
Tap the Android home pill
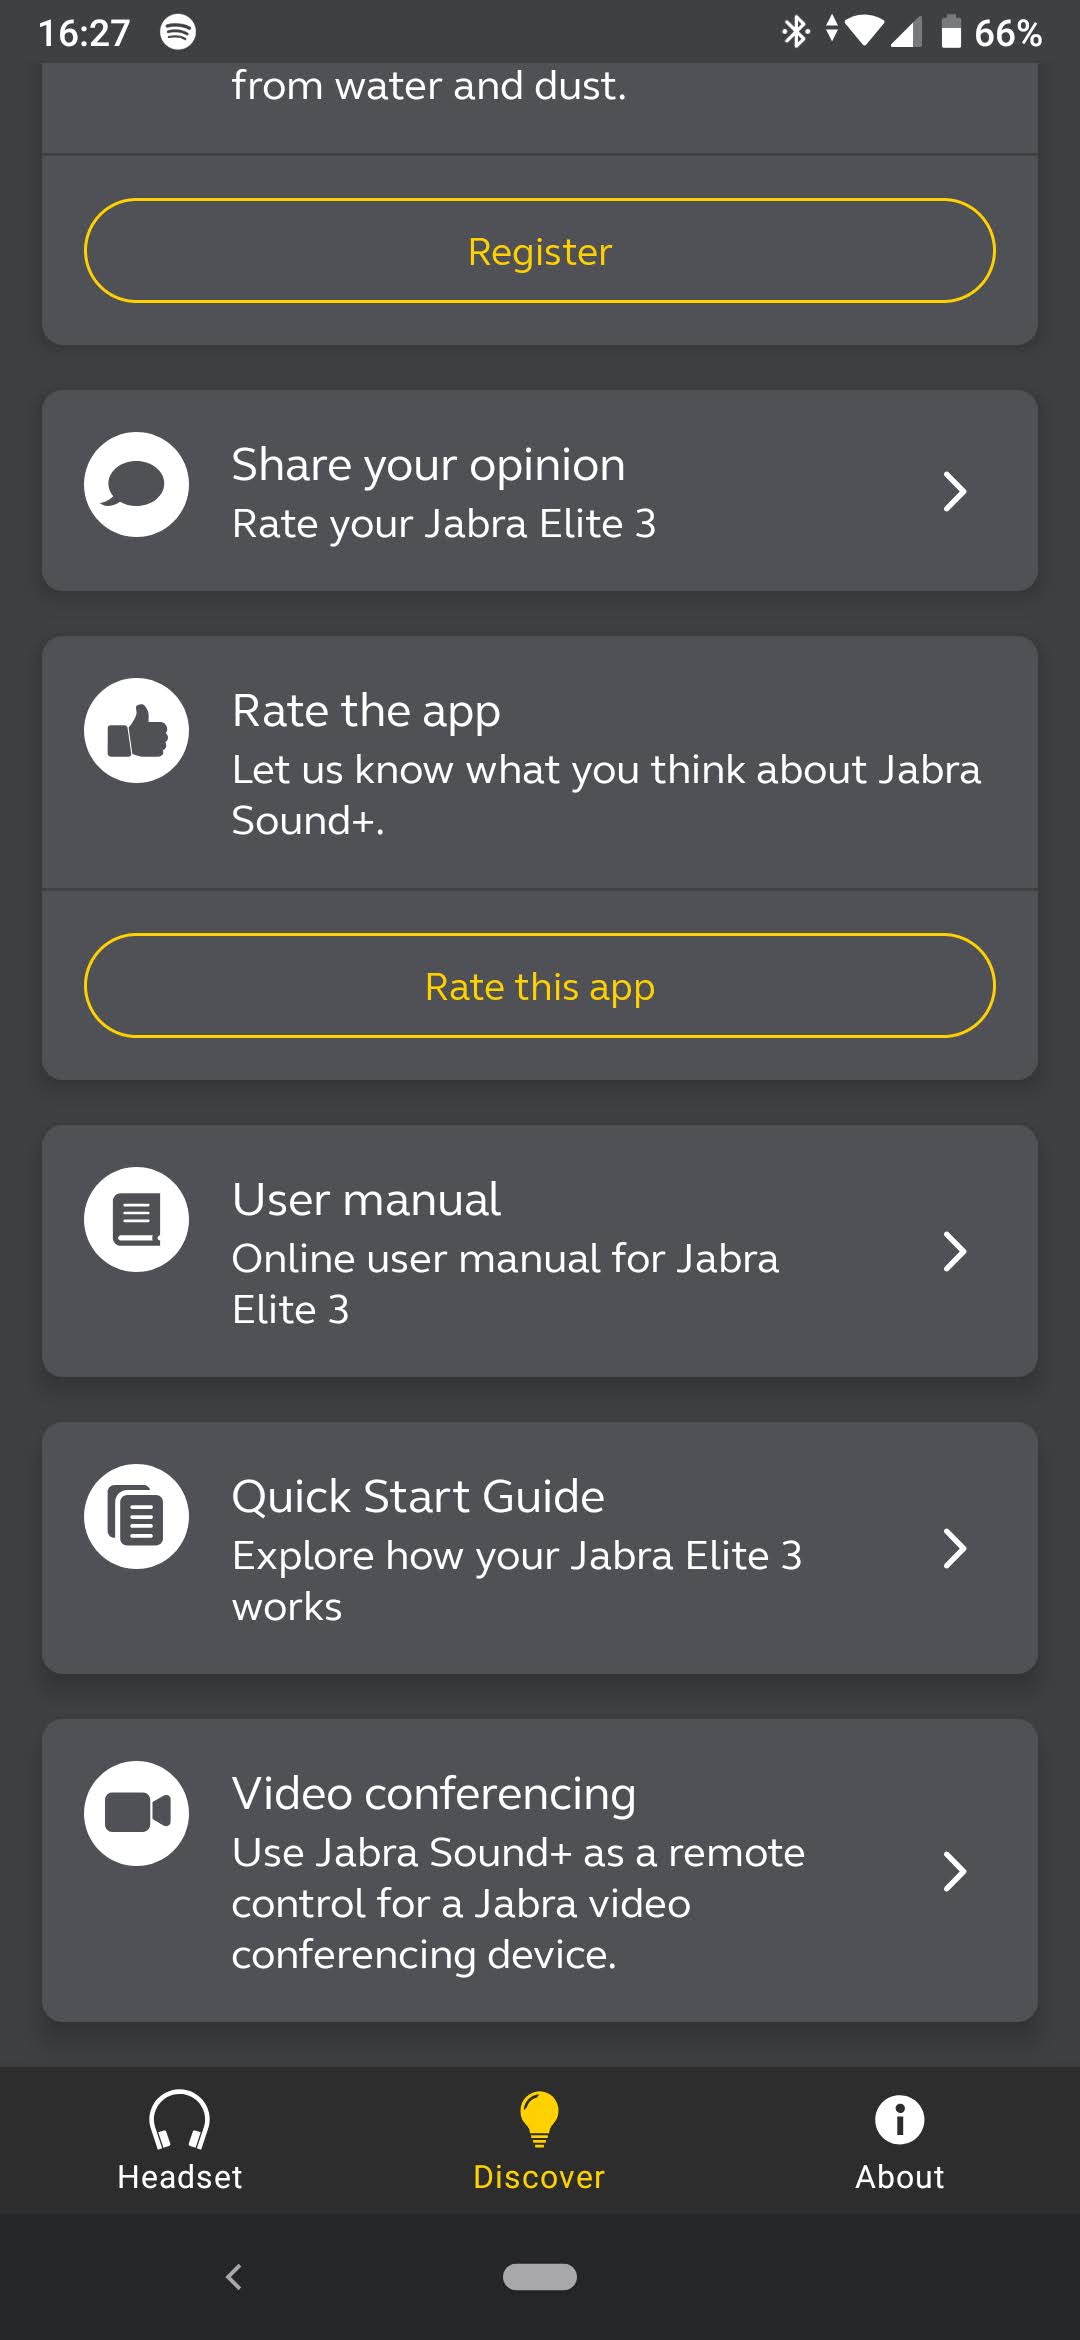coord(540,2277)
